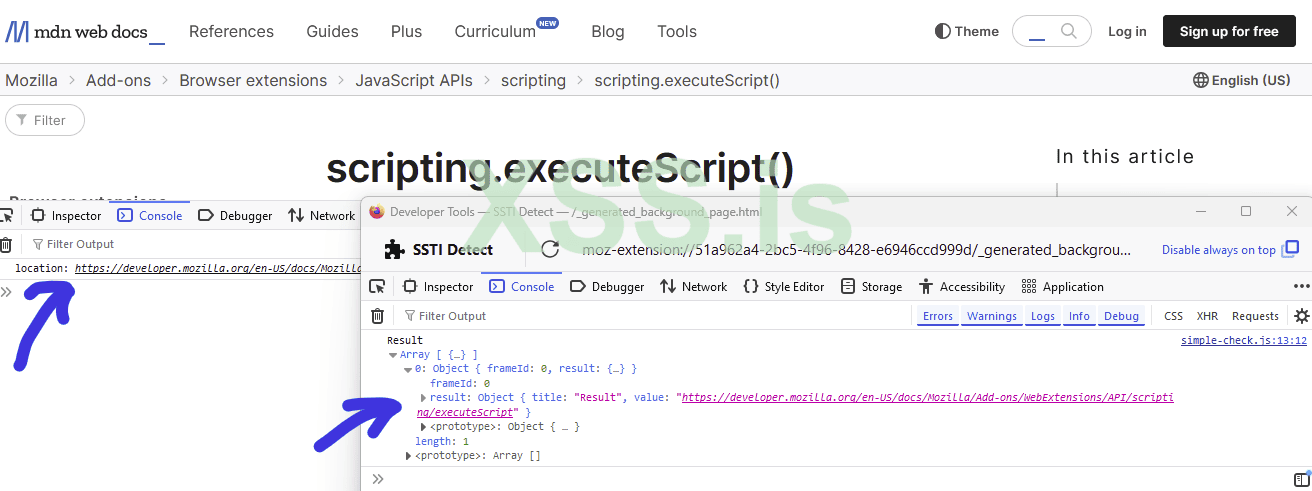The width and height of the screenshot is (1312, 491).
Task: Toggle the Errors log filter
Action: click(x=937, y=316)
